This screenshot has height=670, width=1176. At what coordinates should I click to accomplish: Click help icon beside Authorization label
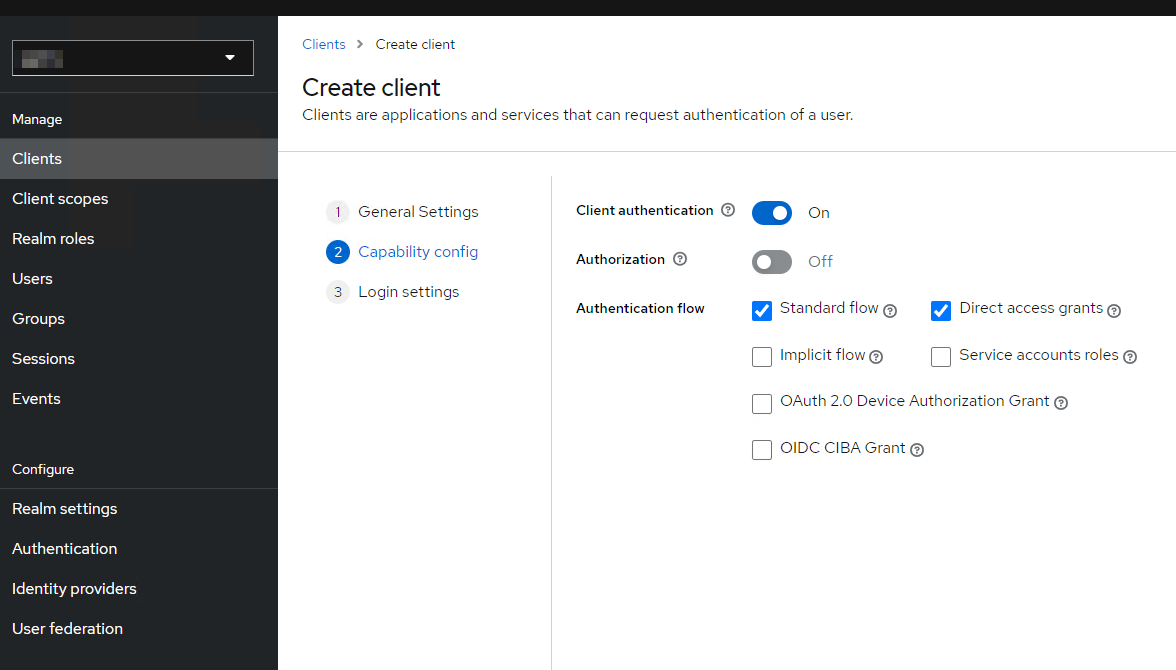click(x=680, y=259)
